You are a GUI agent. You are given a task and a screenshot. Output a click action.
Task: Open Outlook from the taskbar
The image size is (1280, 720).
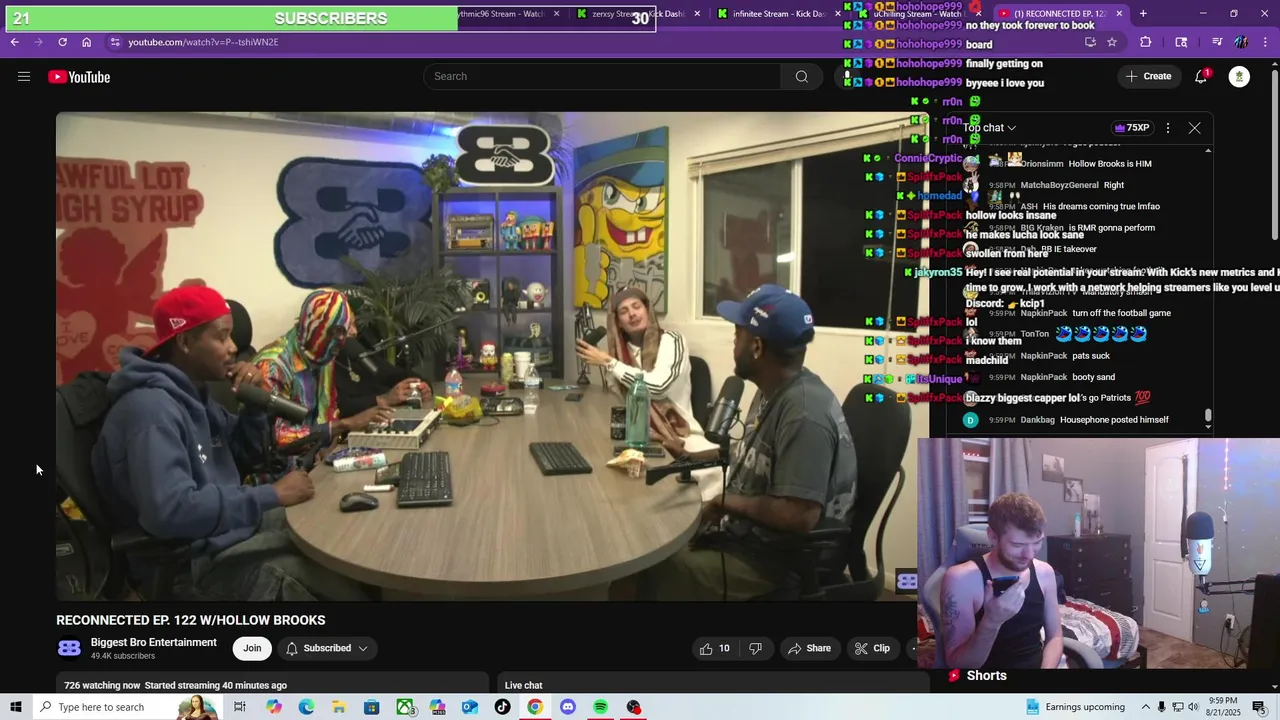[x=470, y=707]
